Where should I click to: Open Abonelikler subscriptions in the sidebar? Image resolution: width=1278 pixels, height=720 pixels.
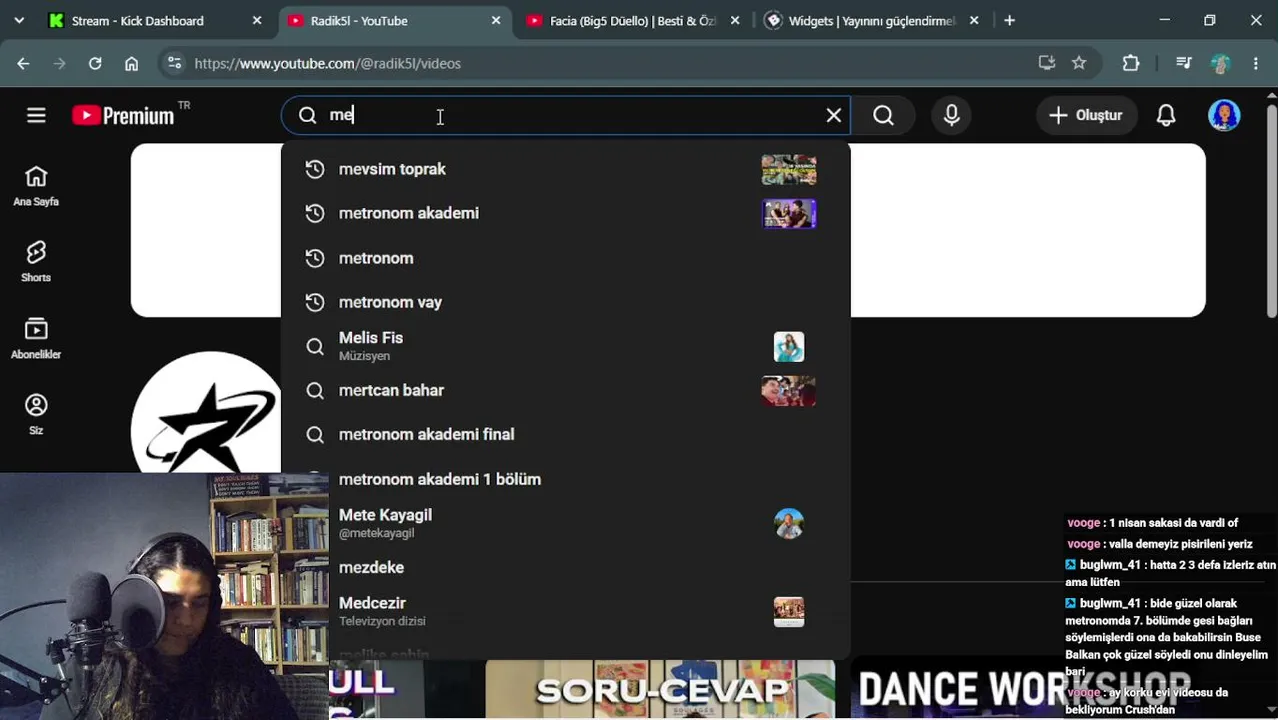click(x=36, y=338)
